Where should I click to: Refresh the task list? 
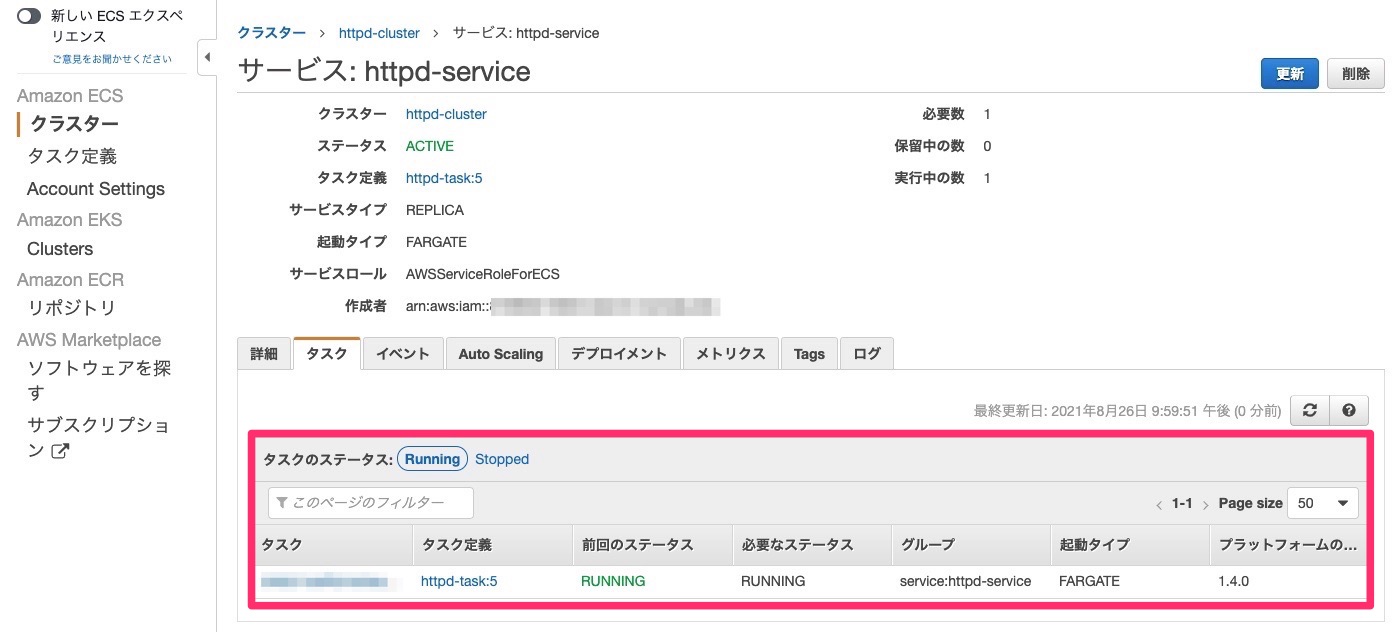point(1310,410)
